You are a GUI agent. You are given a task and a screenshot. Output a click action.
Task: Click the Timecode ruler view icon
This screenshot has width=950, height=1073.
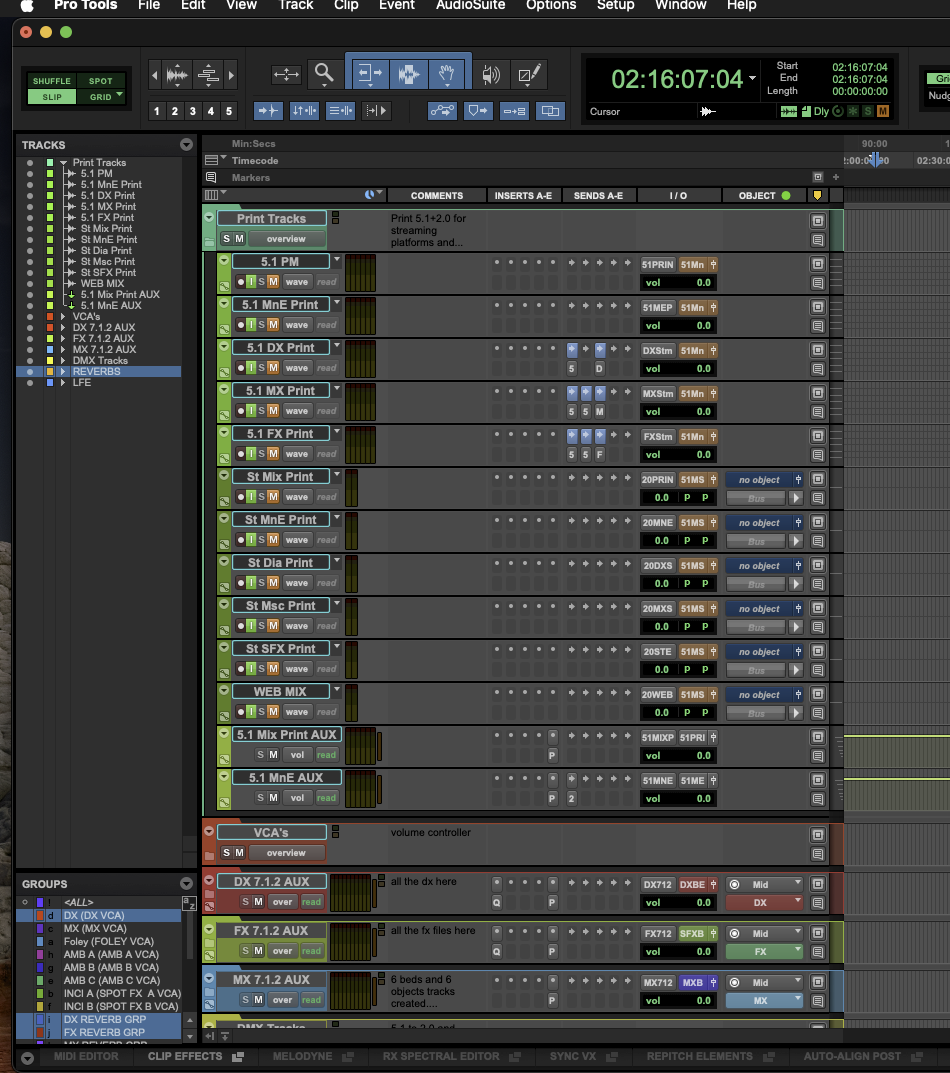[x=212, y=160]
